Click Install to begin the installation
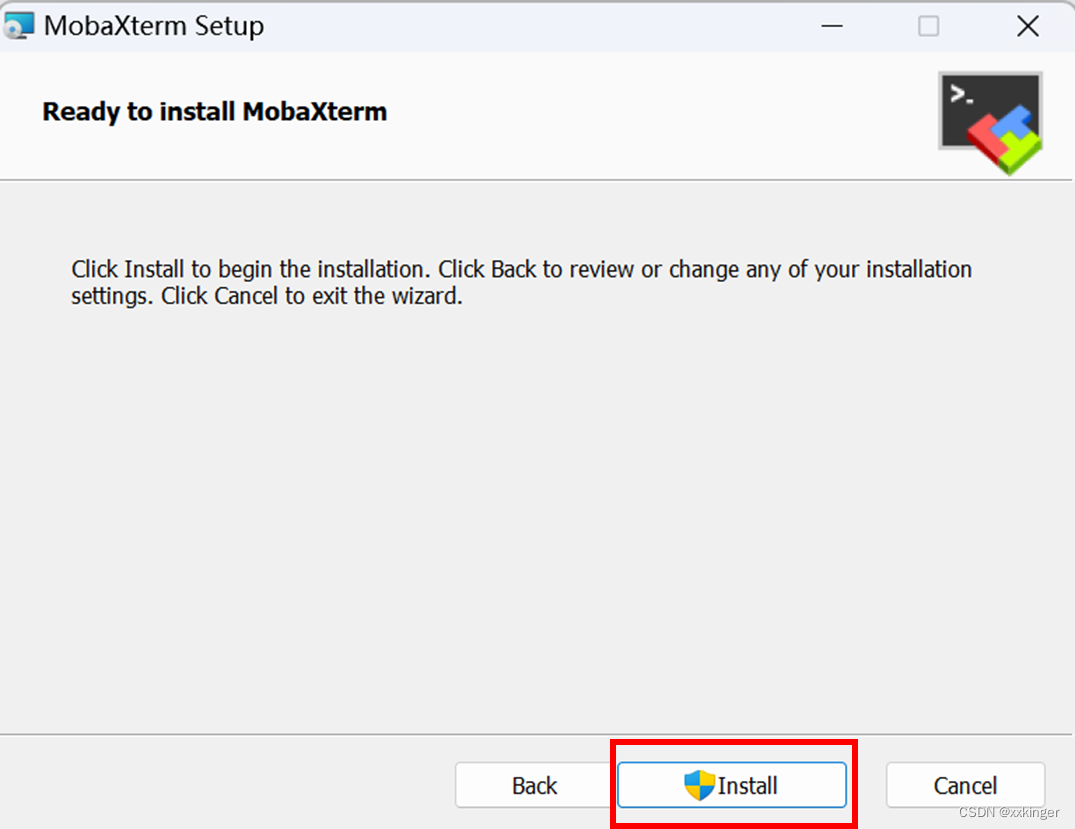 (x=732, y=784)
